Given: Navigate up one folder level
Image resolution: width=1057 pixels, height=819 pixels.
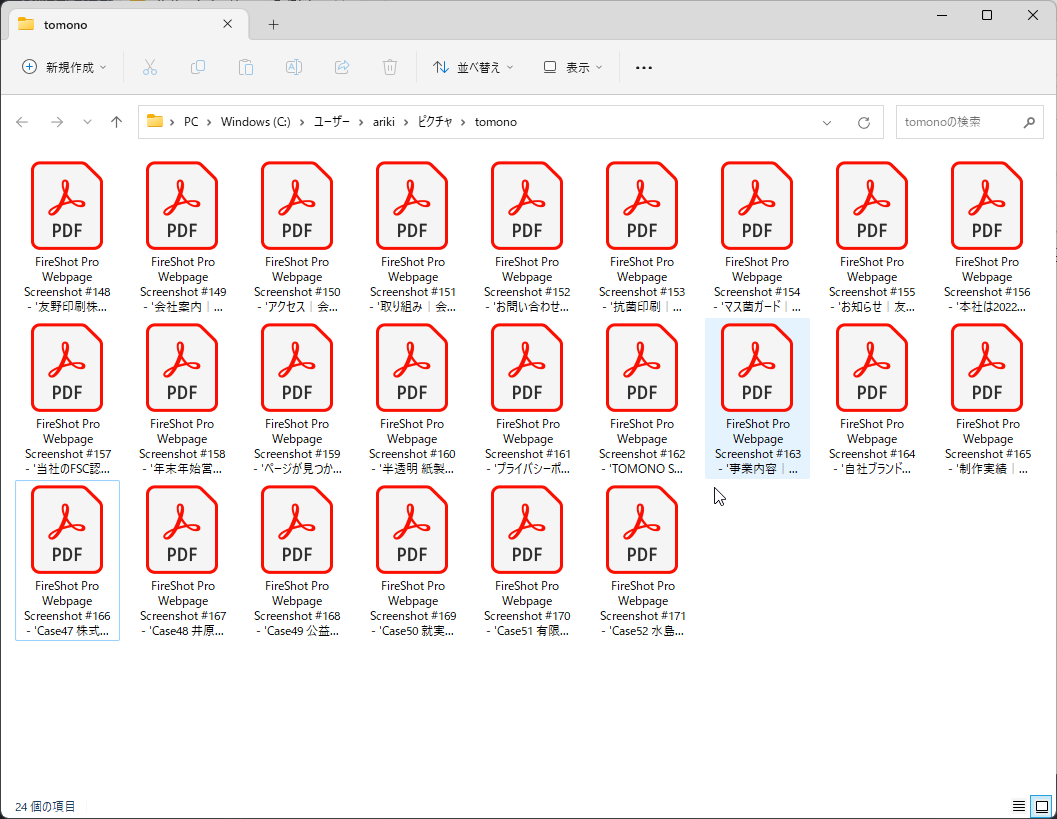Looking at the screenshot, I should coord(116,121).
